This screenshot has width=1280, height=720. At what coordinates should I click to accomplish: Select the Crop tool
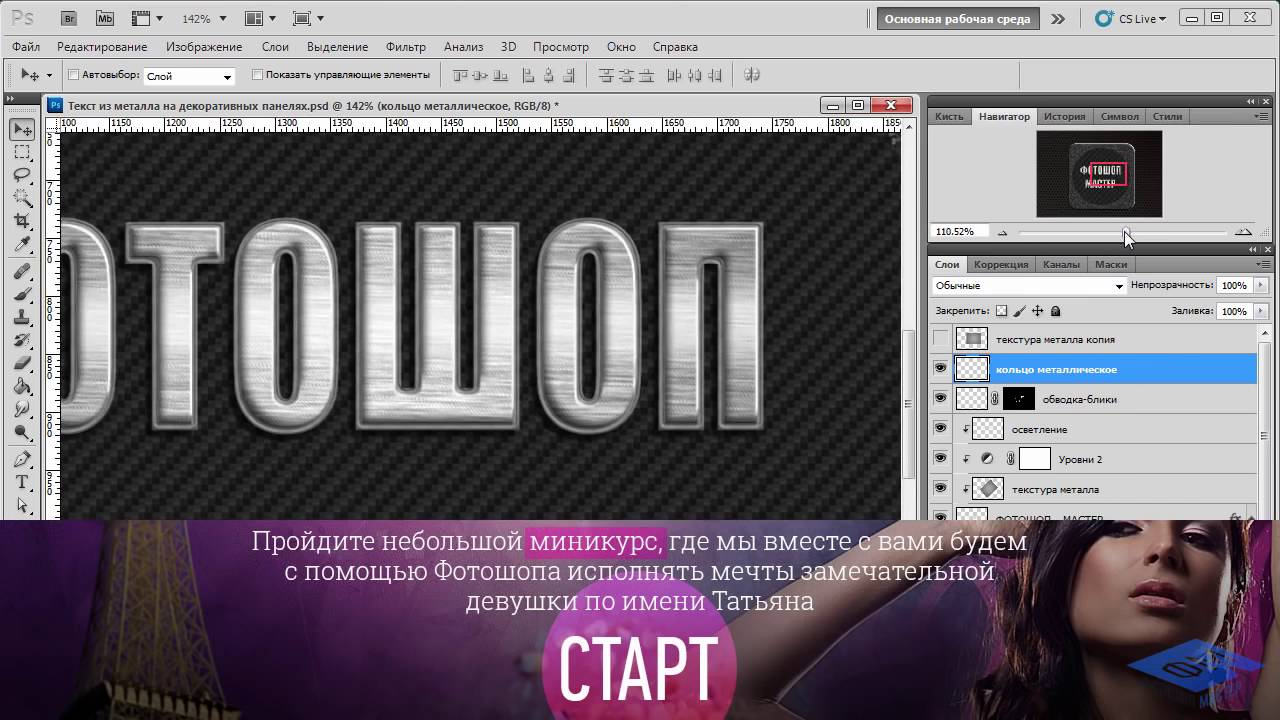pyautogui.click(x=22, y=220)
